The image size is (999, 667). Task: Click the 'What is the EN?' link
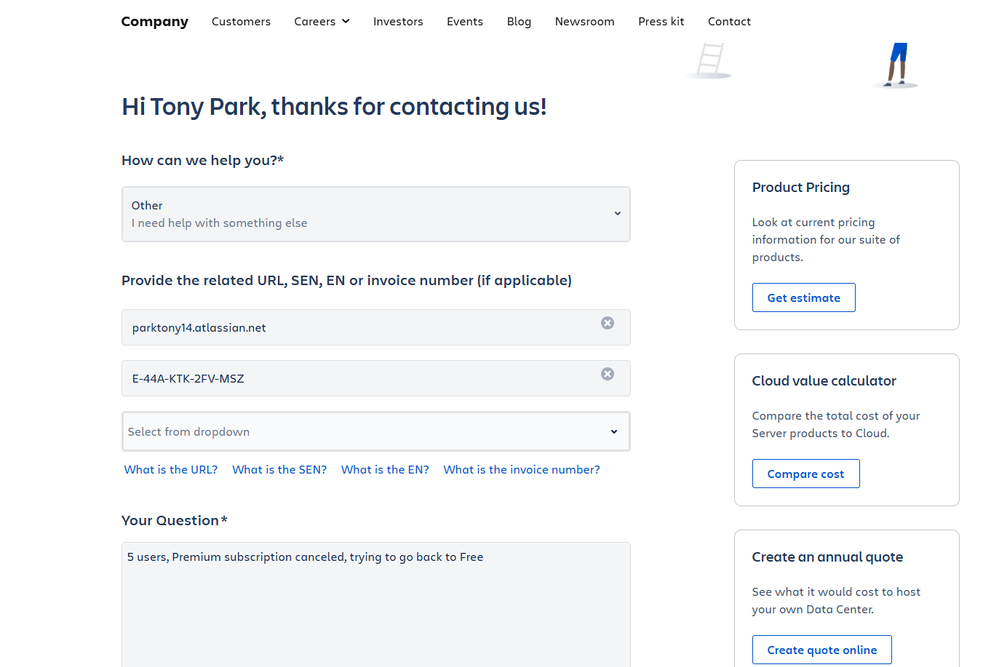coord(385,470)
